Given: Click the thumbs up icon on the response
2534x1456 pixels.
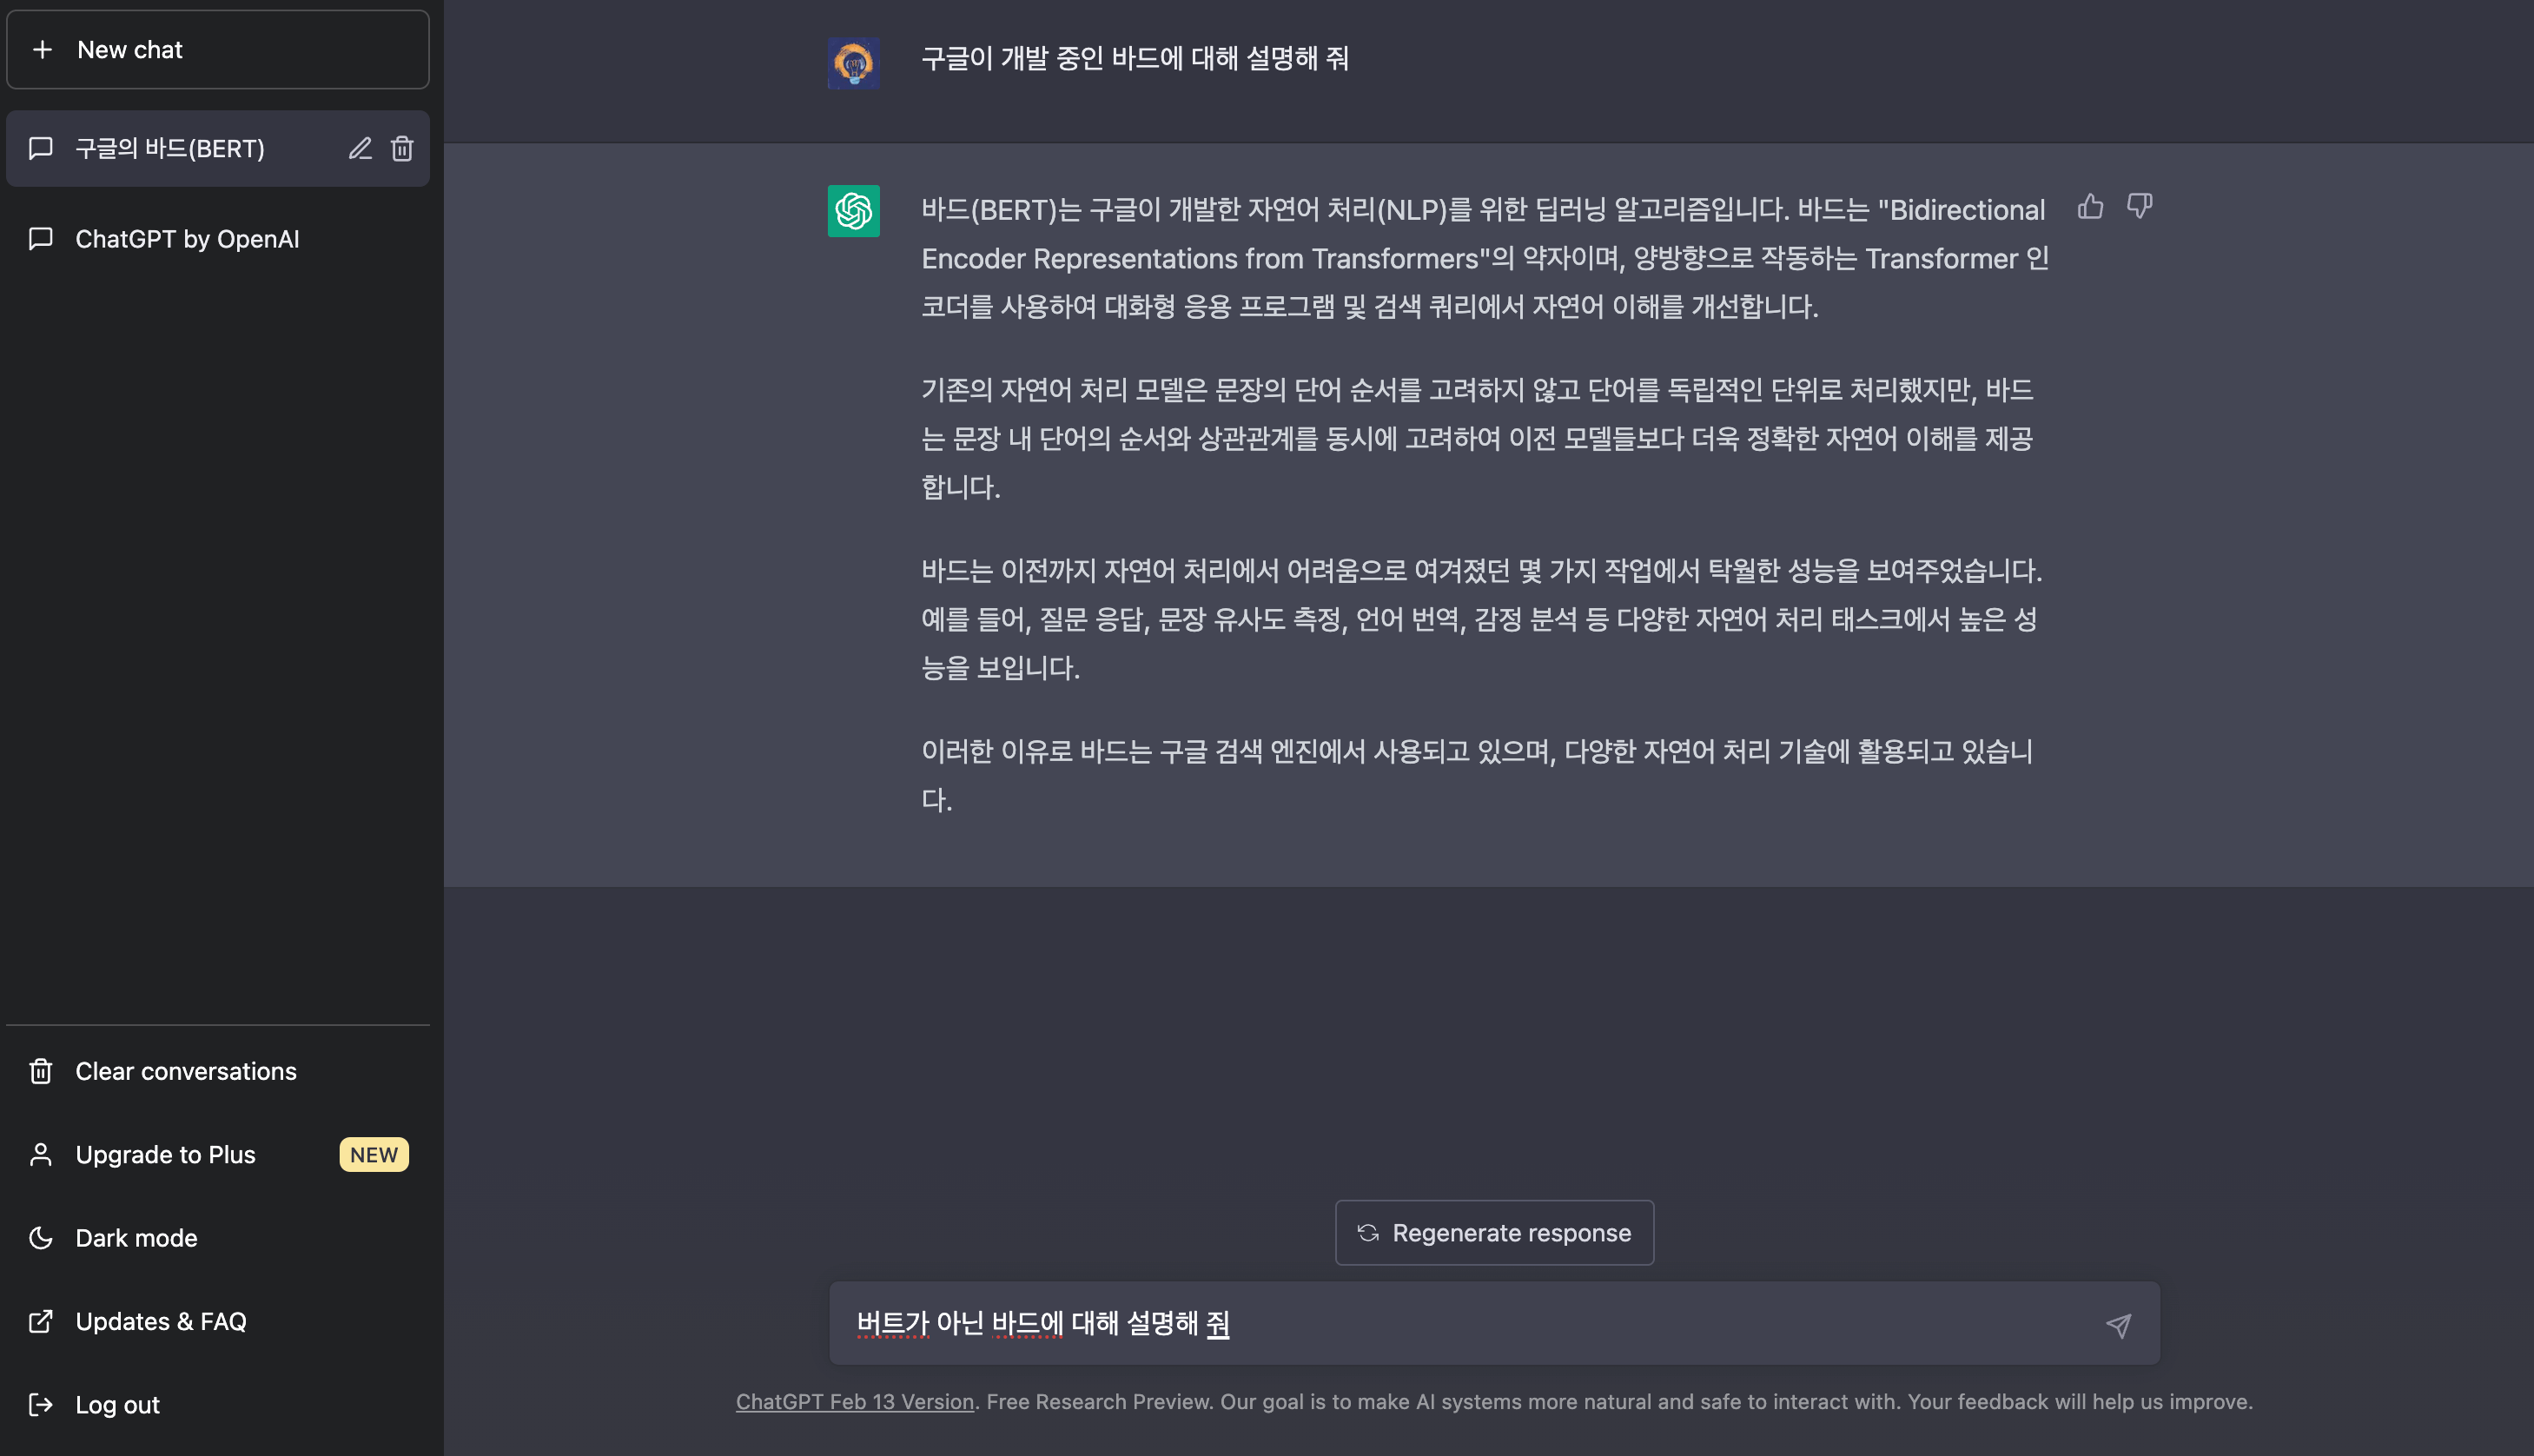Looking at the screenshot, I should click(2090, 206).
